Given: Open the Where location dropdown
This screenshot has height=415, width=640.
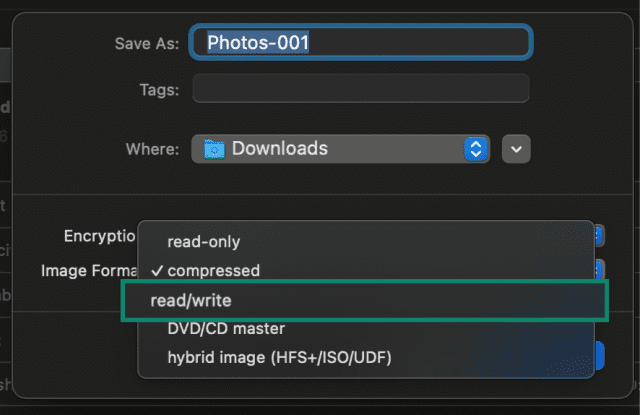Looking at the screenshot, I should 341,149.
